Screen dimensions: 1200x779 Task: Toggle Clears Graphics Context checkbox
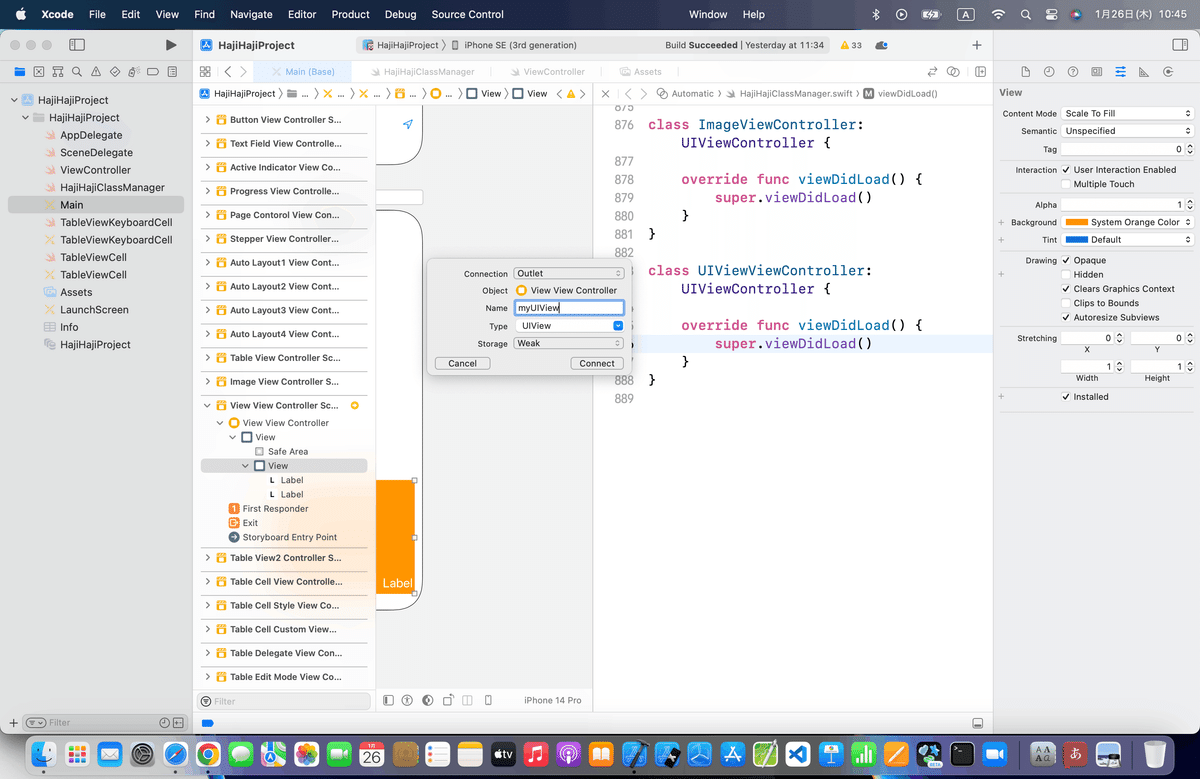(1066, 289)
